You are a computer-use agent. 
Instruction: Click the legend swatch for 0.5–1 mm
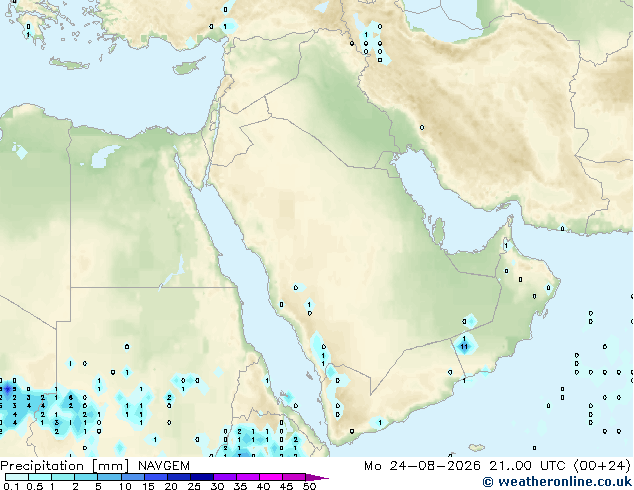pyautogui.click(x=40, y=477)
